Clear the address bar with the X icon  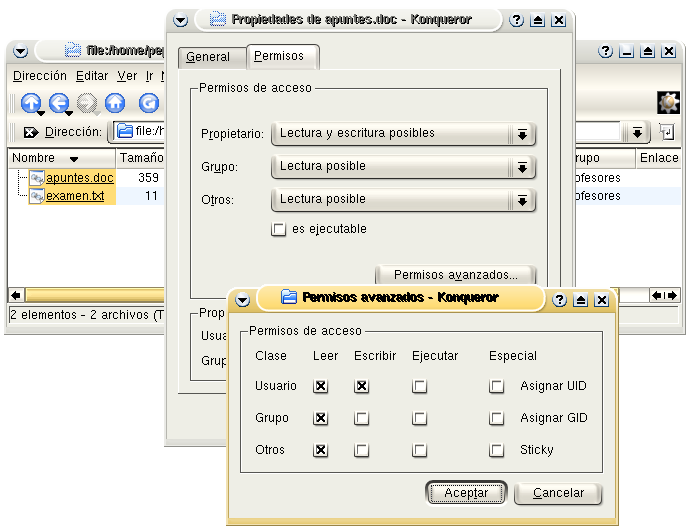pyautogui.click(x=30, y=132)
